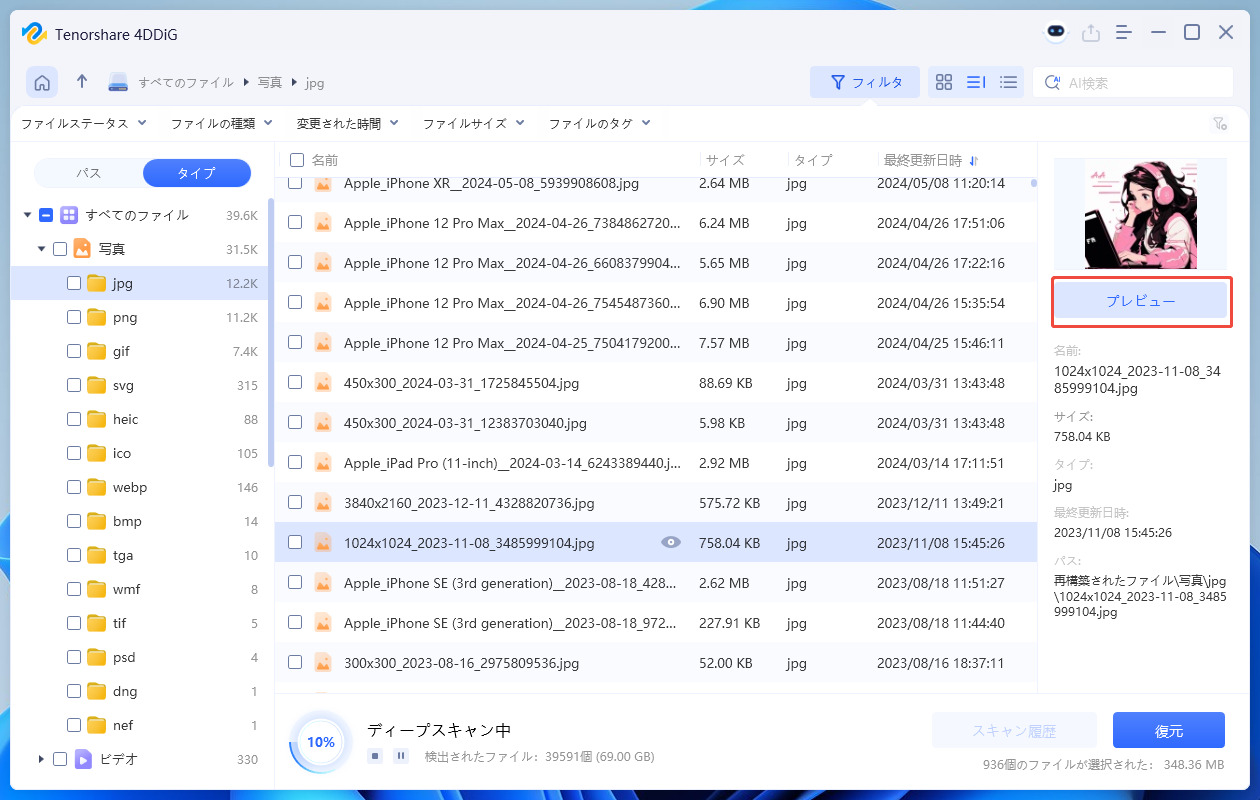This screenshot has height=800, width=1260.
Task: Click the 10% scan progress circle
Action: (320, 742)
